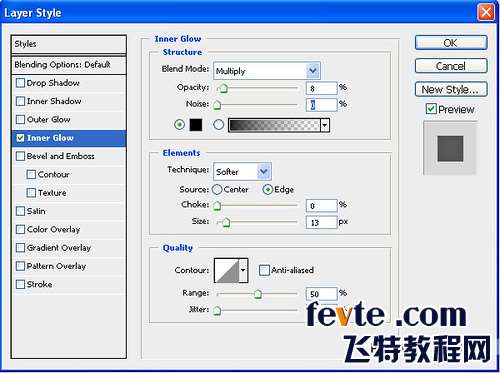Enable the Color Overlay checkbox

[x=20, y=229]
